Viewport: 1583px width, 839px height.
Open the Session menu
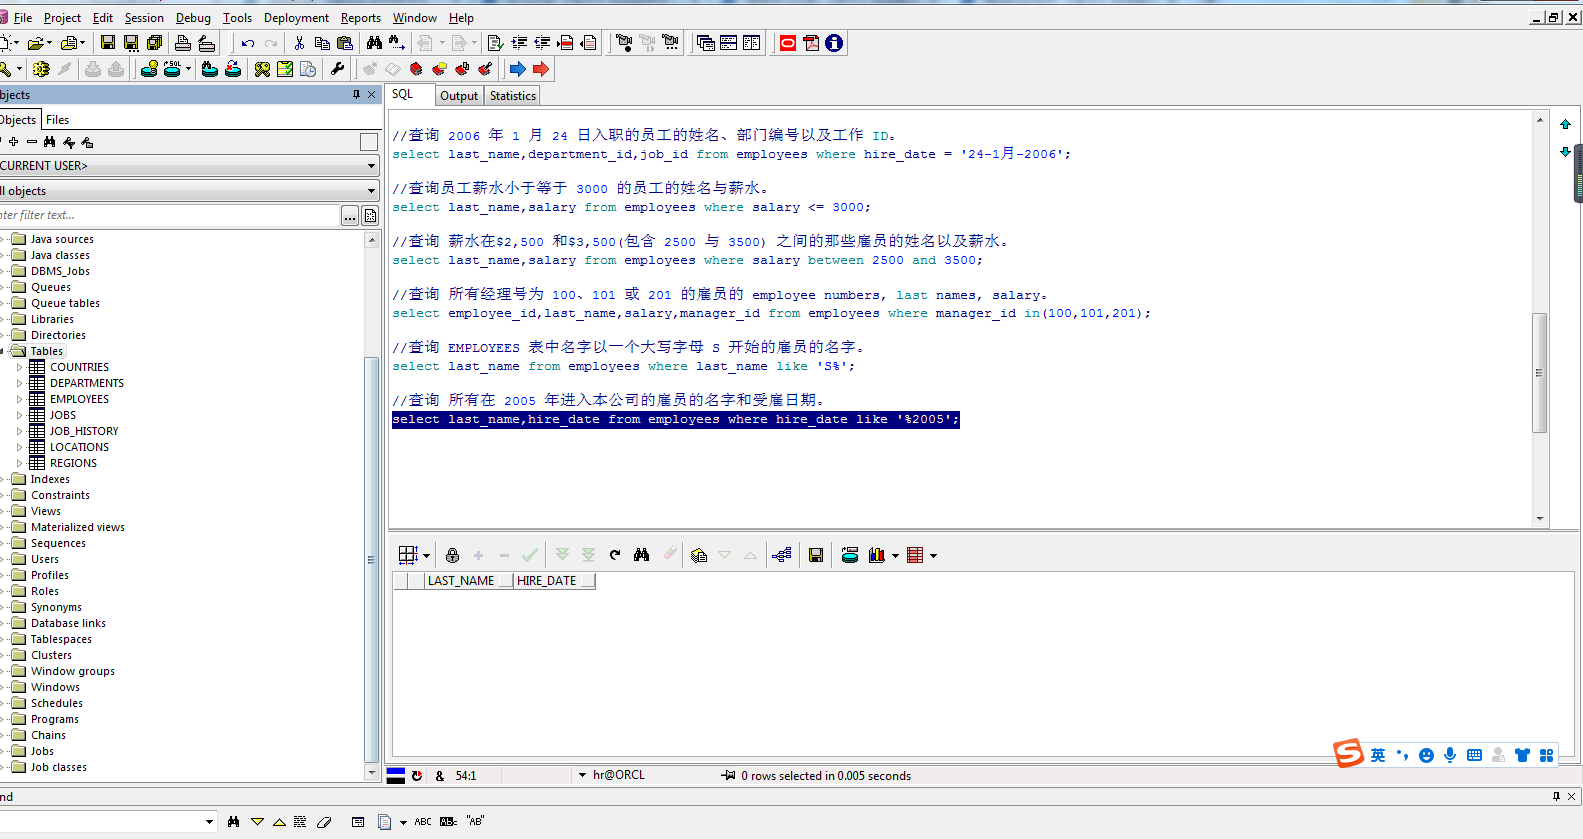coord(144,18)
